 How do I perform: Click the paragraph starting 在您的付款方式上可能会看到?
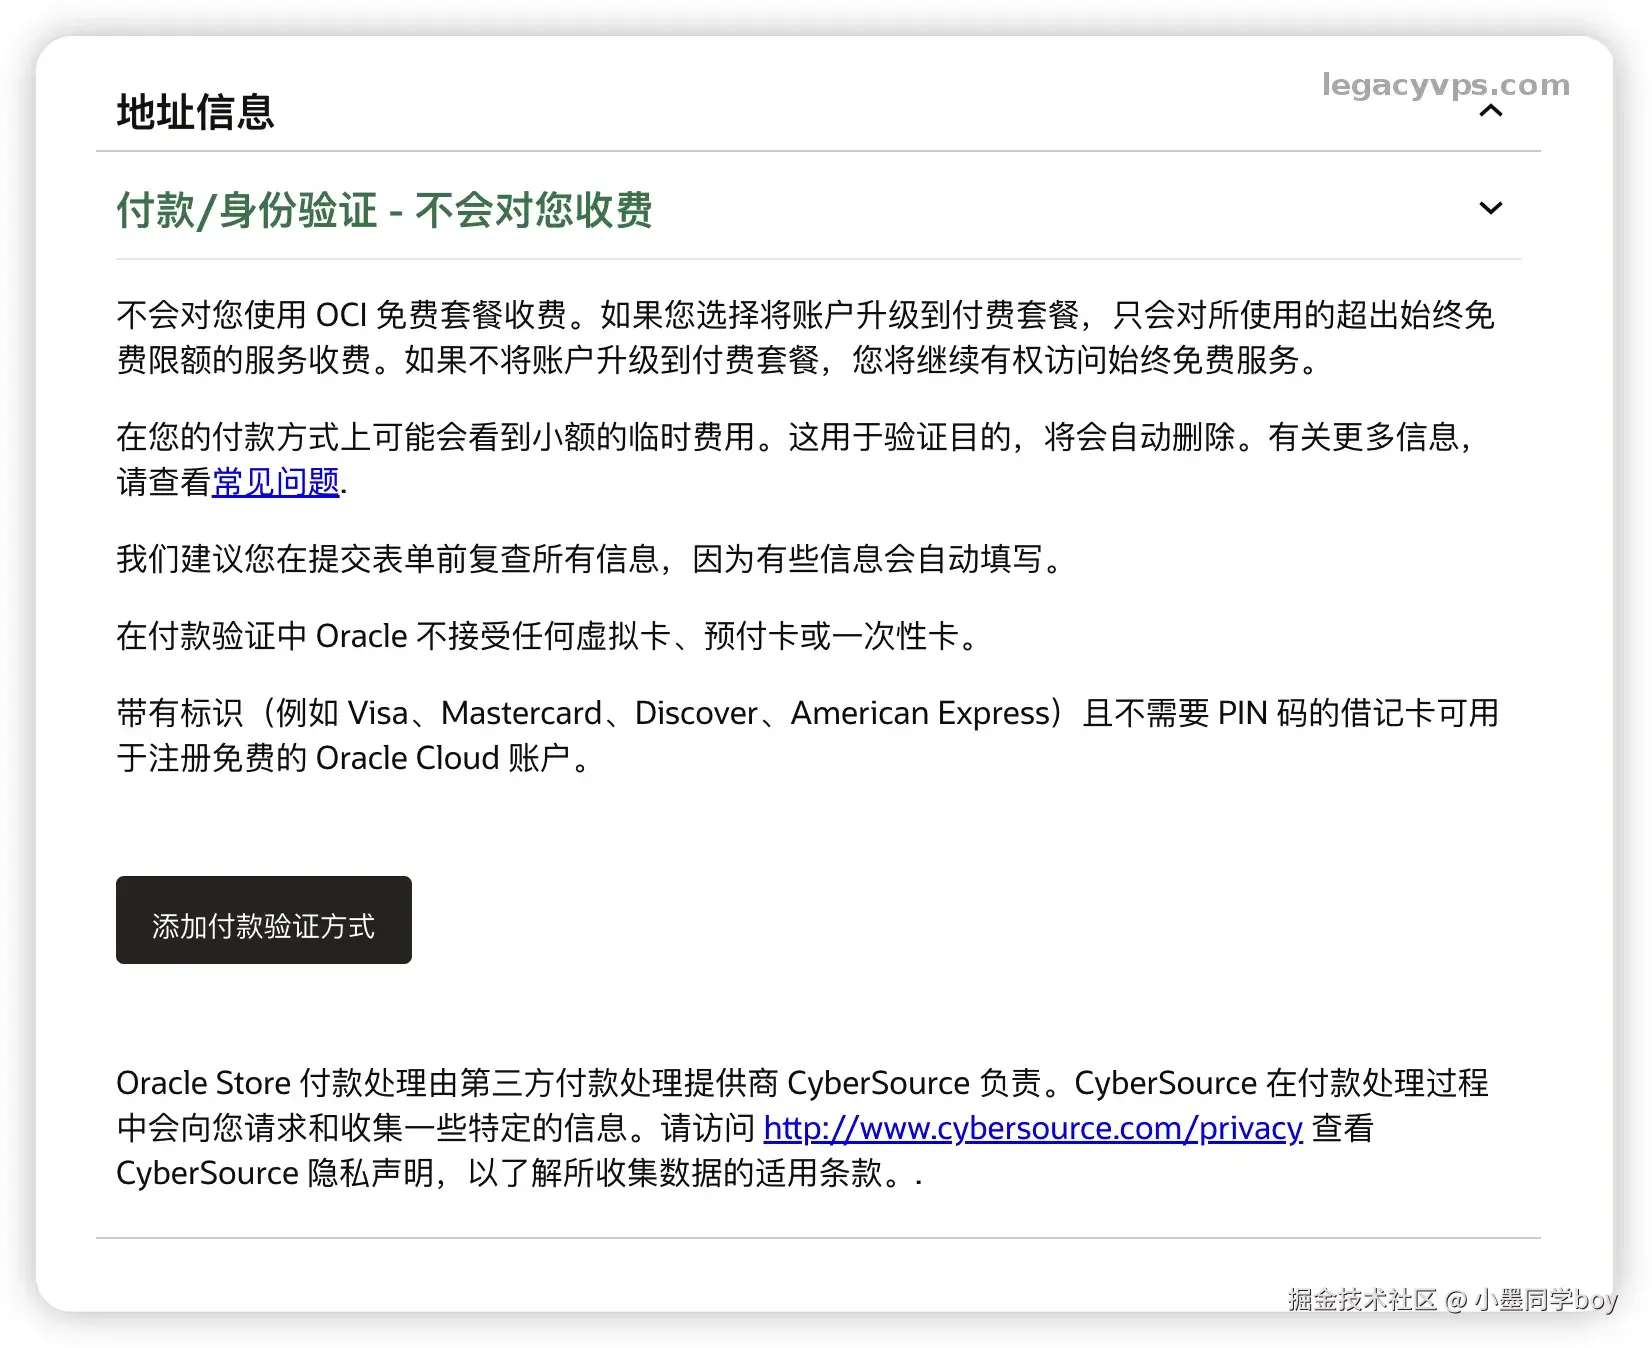(x=795, y=459)
